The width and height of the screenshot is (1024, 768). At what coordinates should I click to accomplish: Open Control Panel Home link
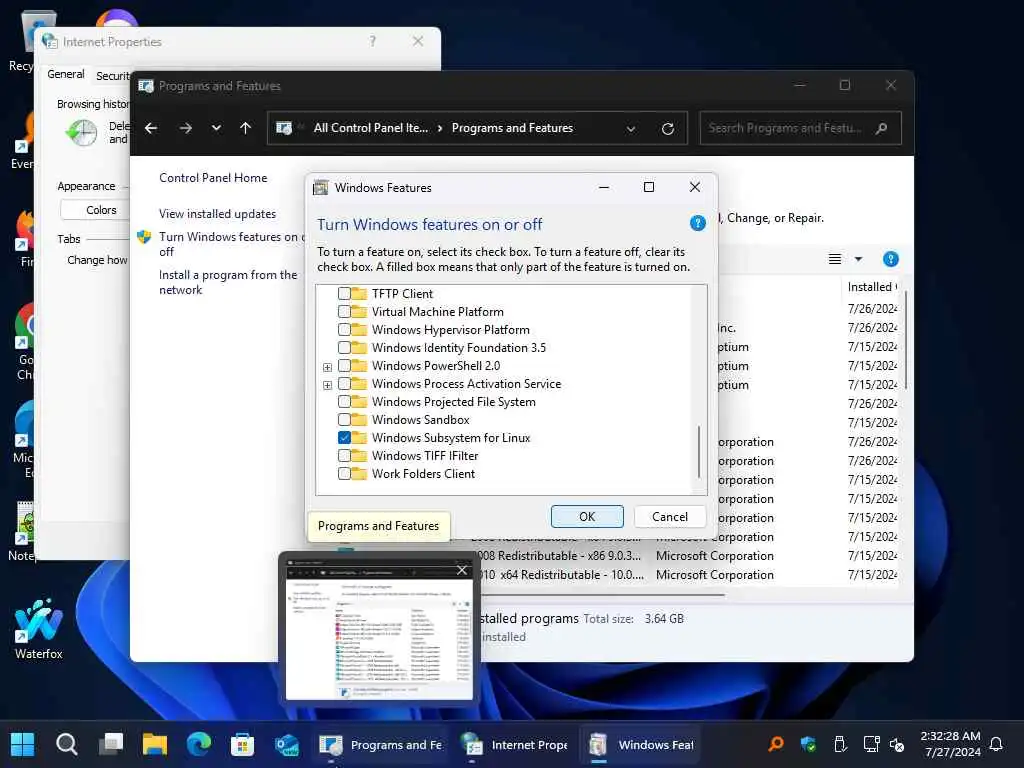tap(213, 178)
